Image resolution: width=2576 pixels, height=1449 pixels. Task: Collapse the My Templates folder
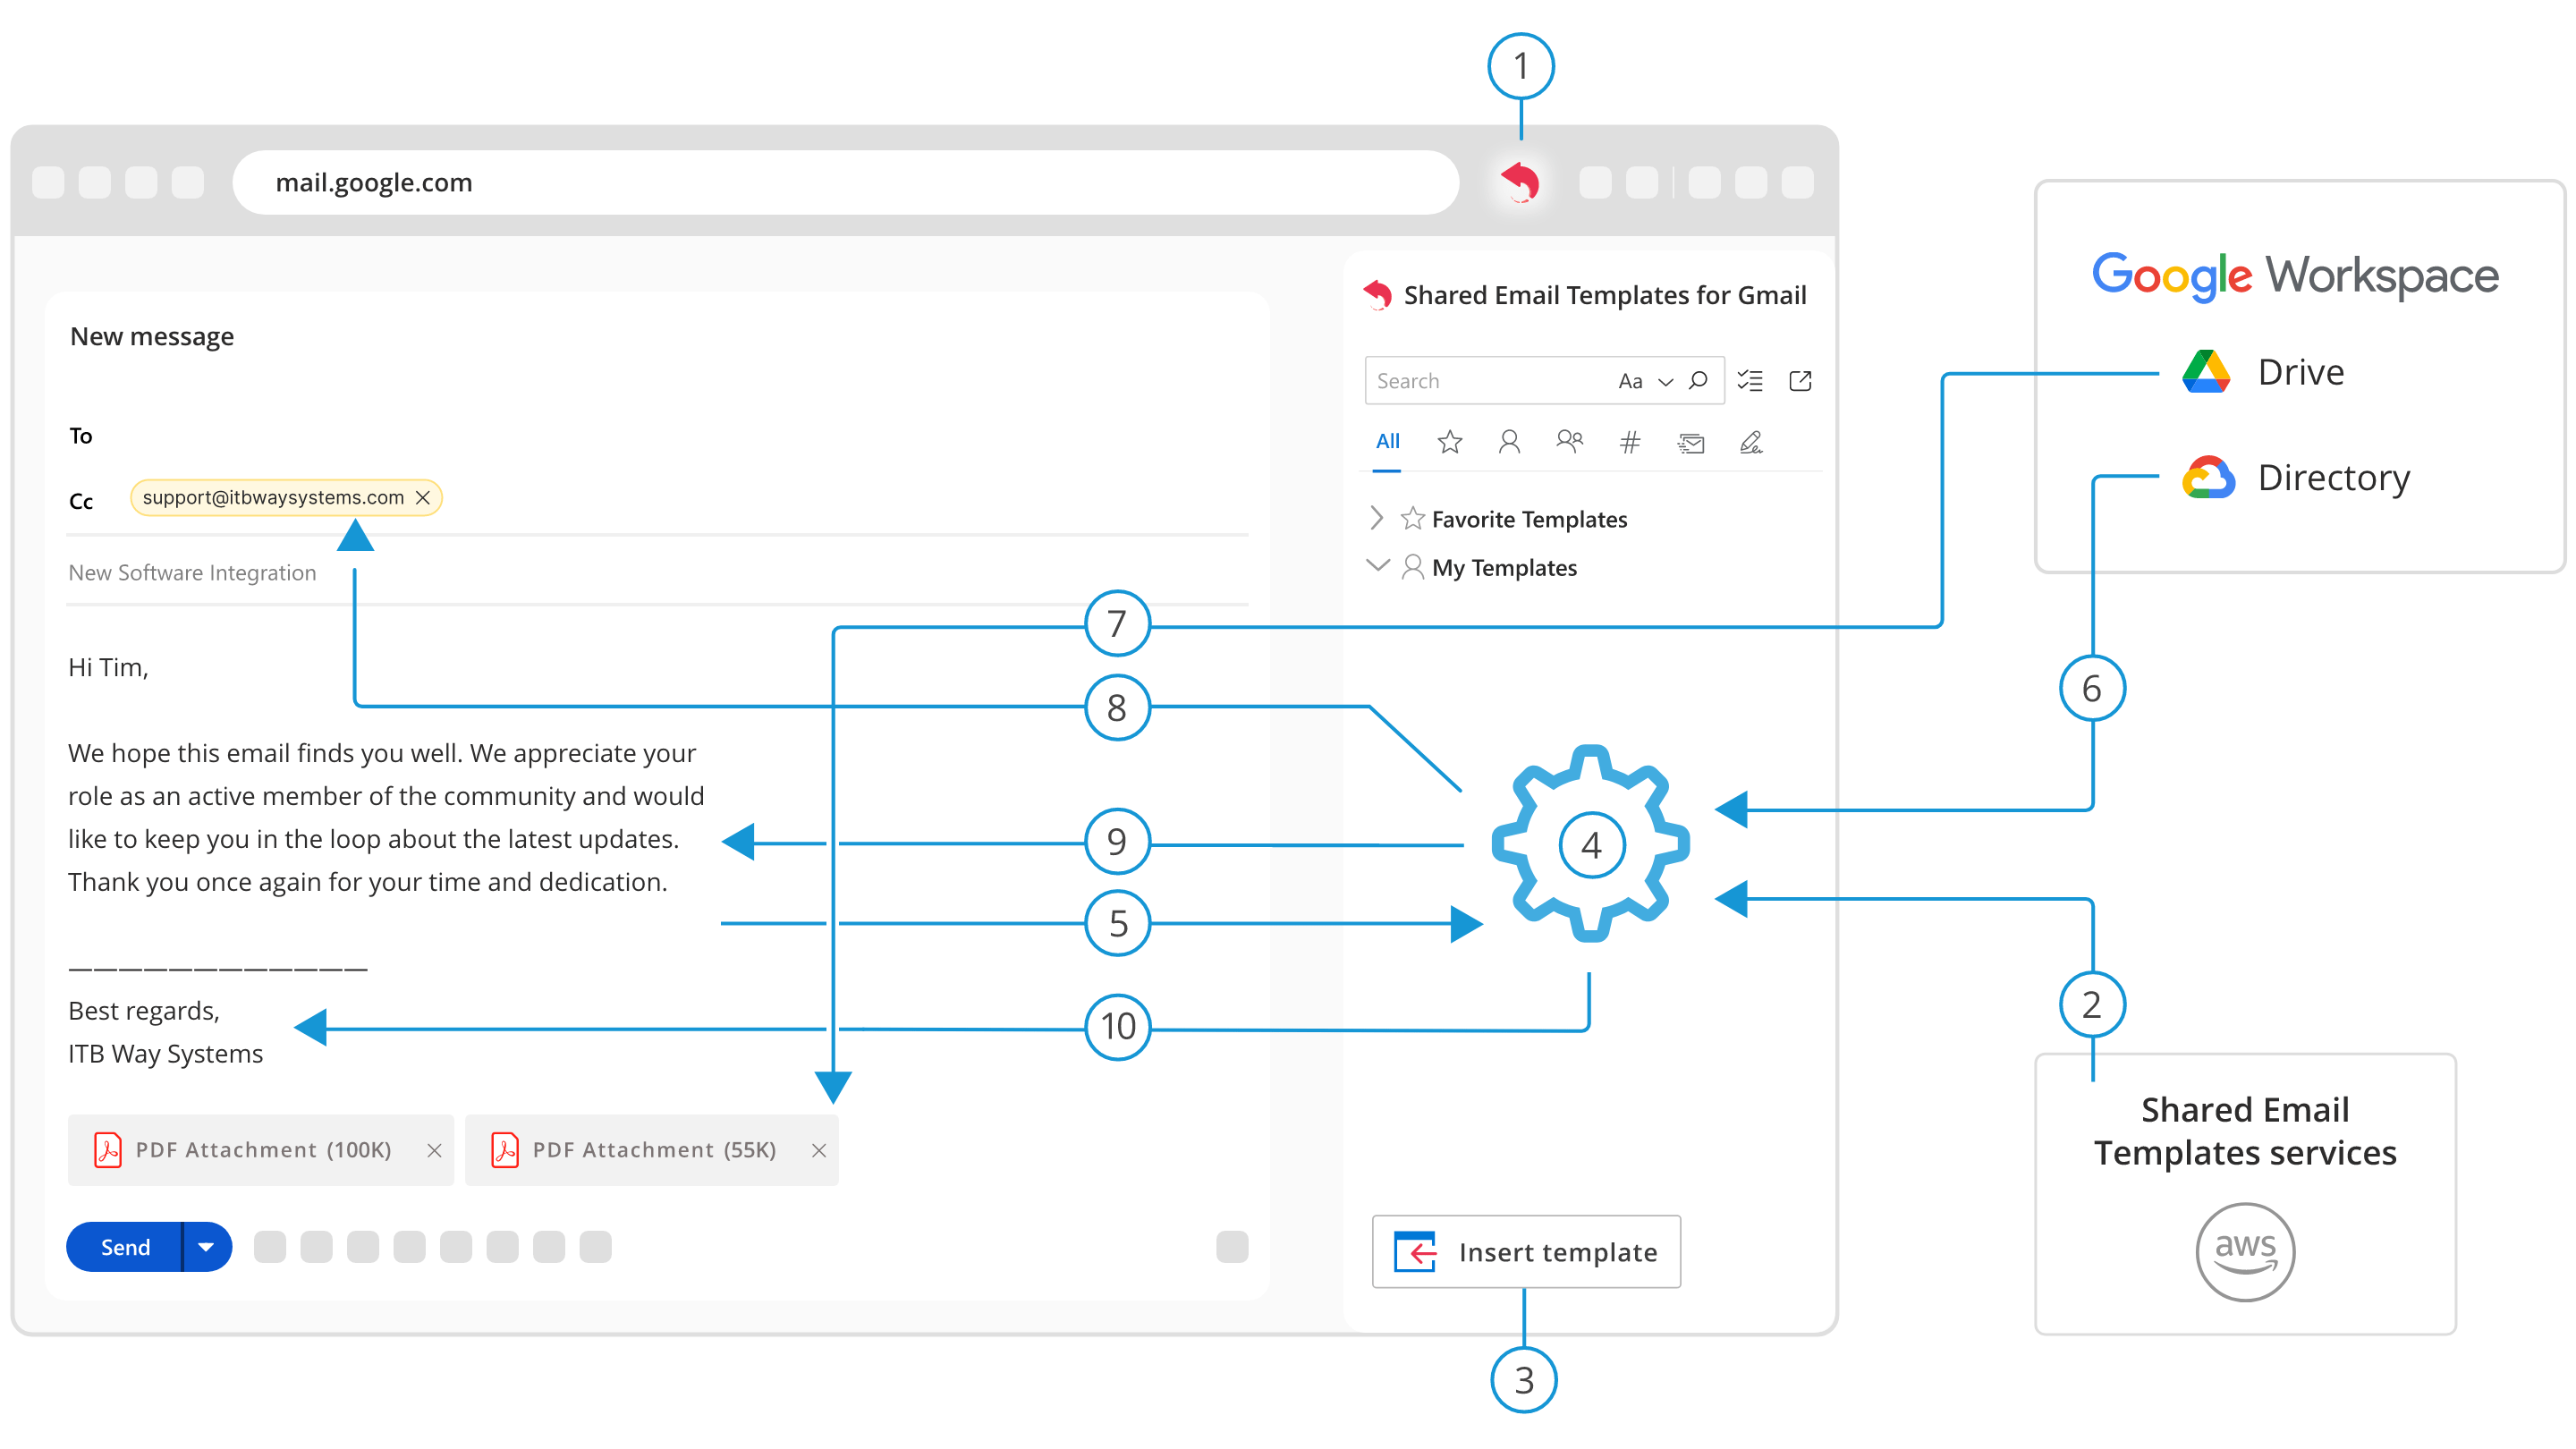(1378, 565)
